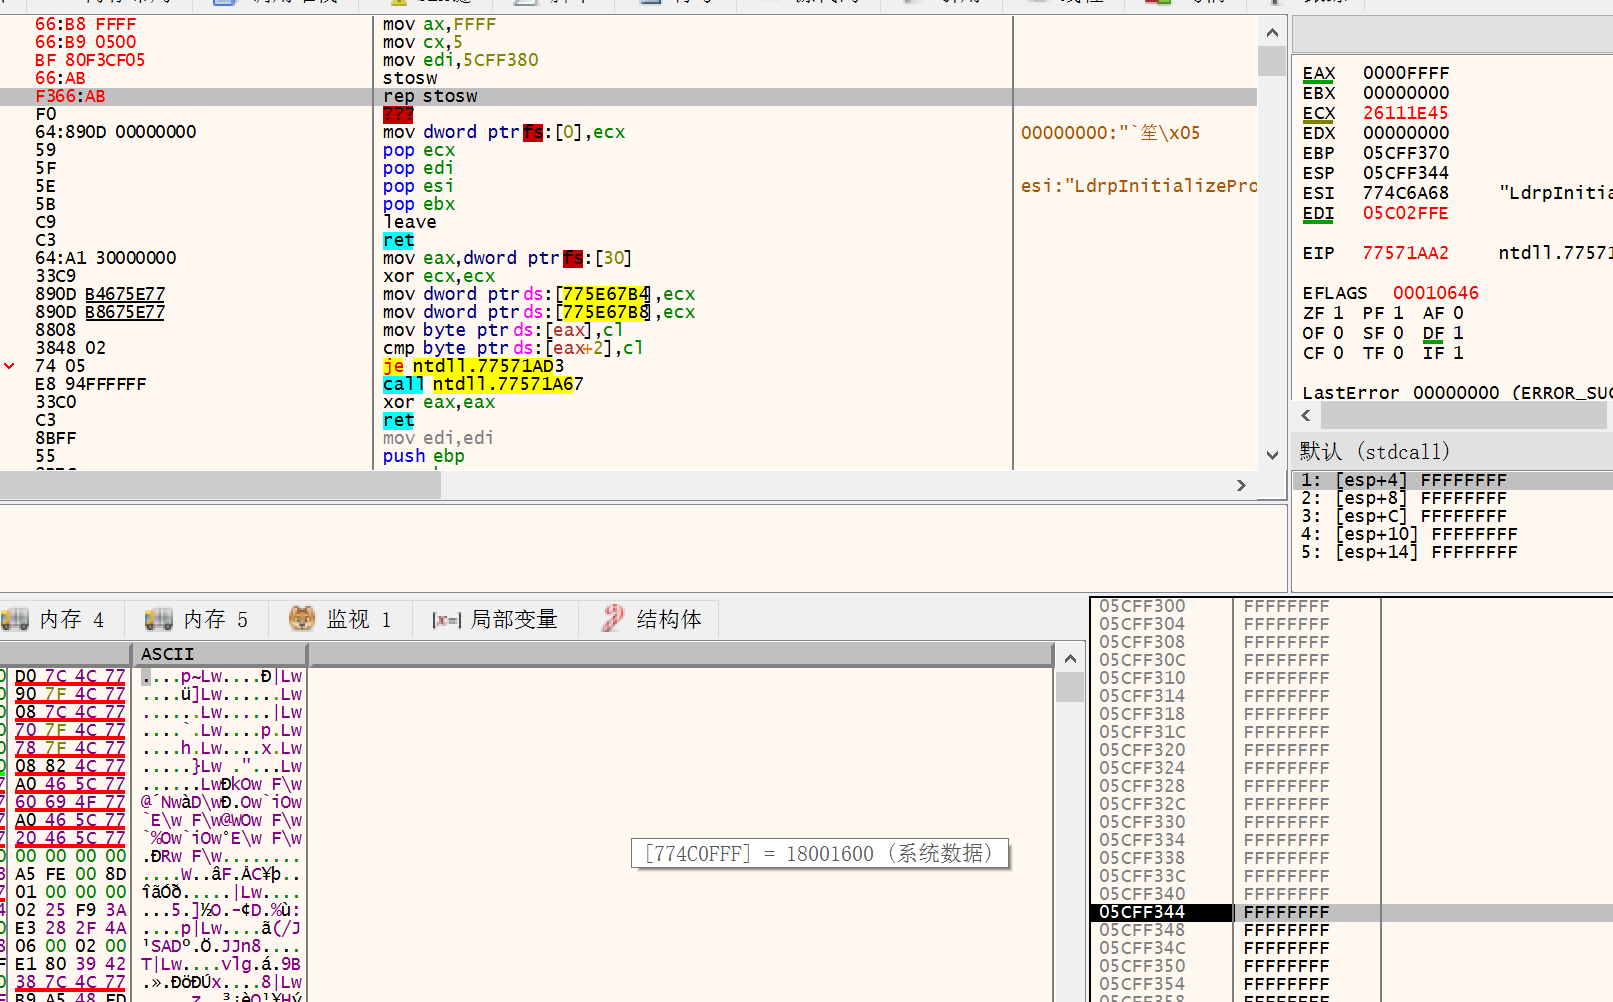Select the 'rep stosw' instruction row

coord(628,96)
